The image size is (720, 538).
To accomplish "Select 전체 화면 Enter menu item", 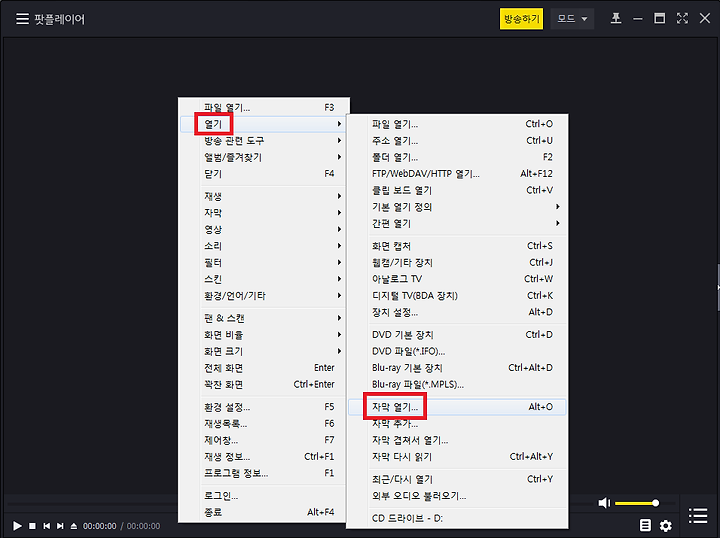I will click(x=264, y=367).
